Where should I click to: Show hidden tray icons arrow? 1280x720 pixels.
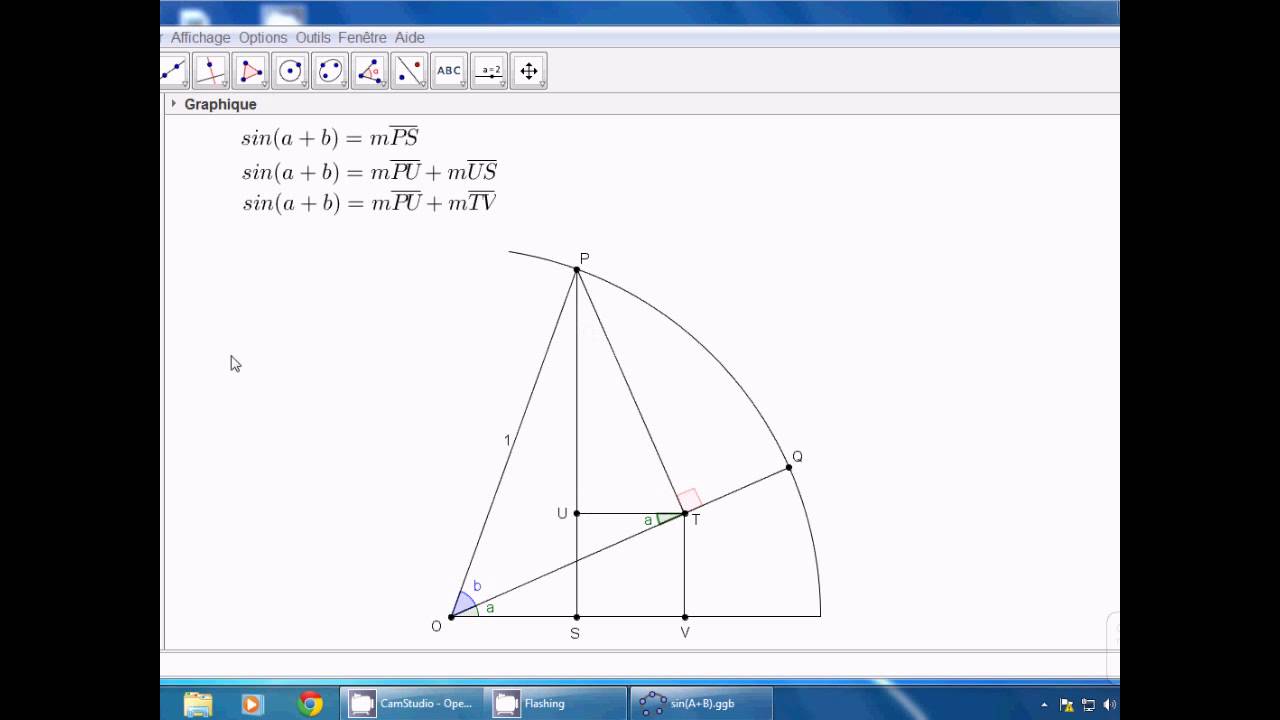click(1044, 704)
